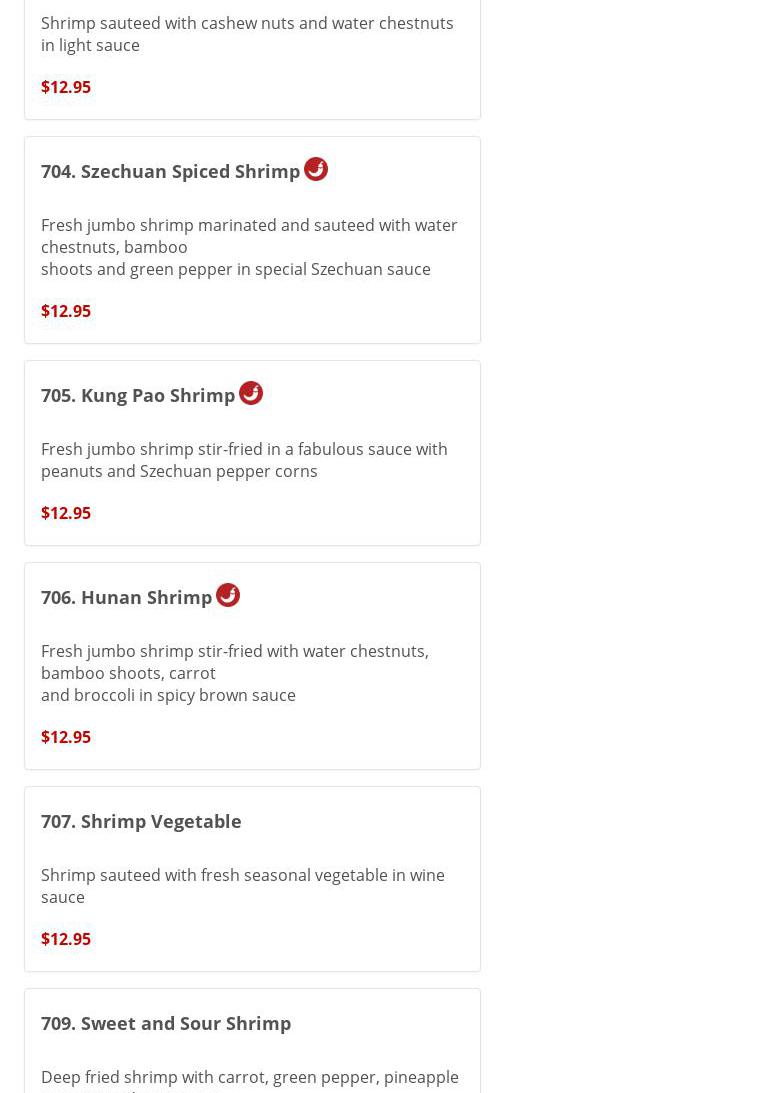Select 709. Sweet and Sour Shrimp heading

click(166, 1023)
